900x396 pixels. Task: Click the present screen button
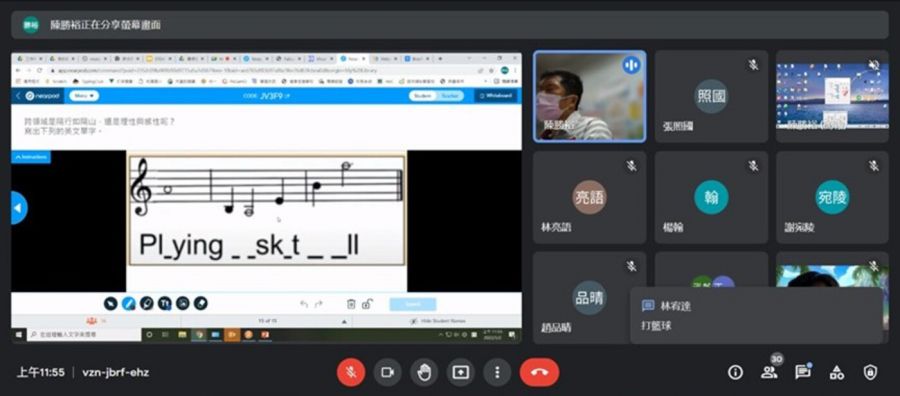[460, 372]
